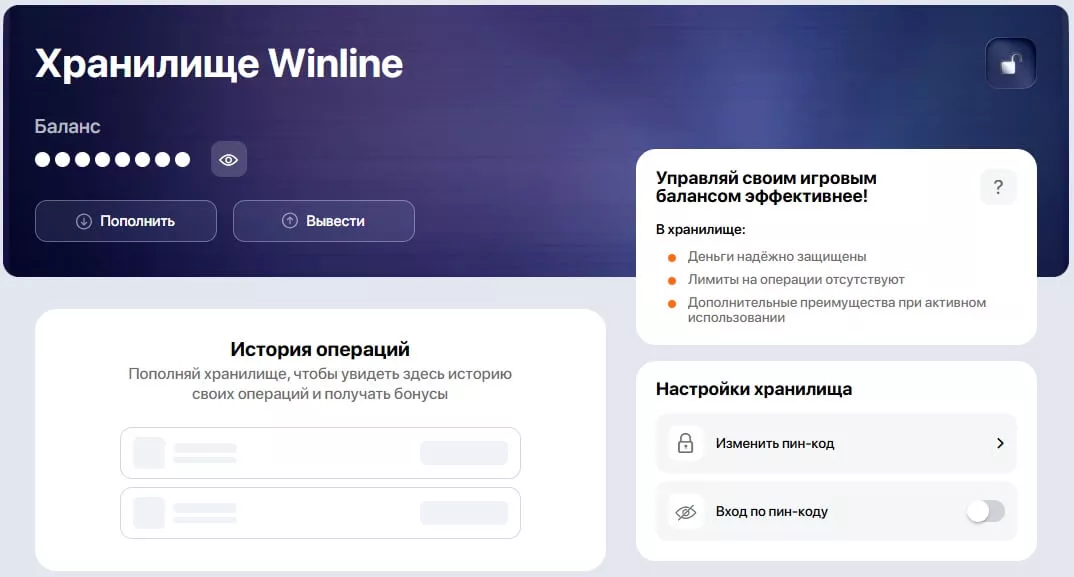Open the Изменить пин-код settings row

836,443
